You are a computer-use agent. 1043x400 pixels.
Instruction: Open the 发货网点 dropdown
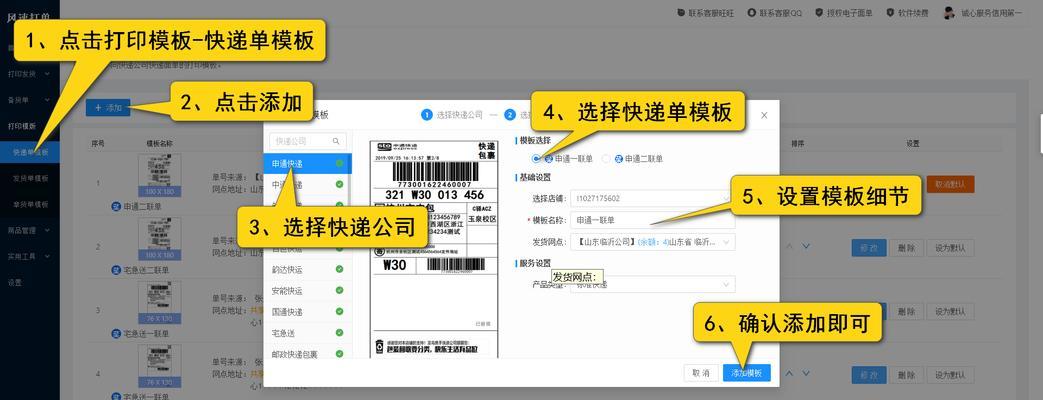(653, 242)
